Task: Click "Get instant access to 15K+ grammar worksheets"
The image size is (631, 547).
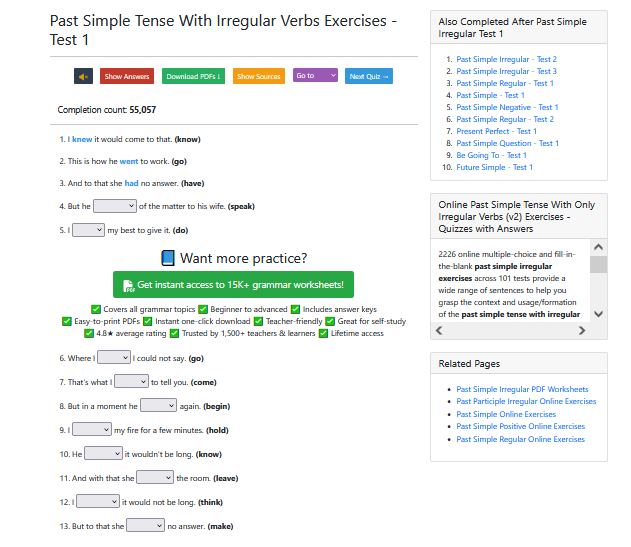Action: [x=235, y=285]
